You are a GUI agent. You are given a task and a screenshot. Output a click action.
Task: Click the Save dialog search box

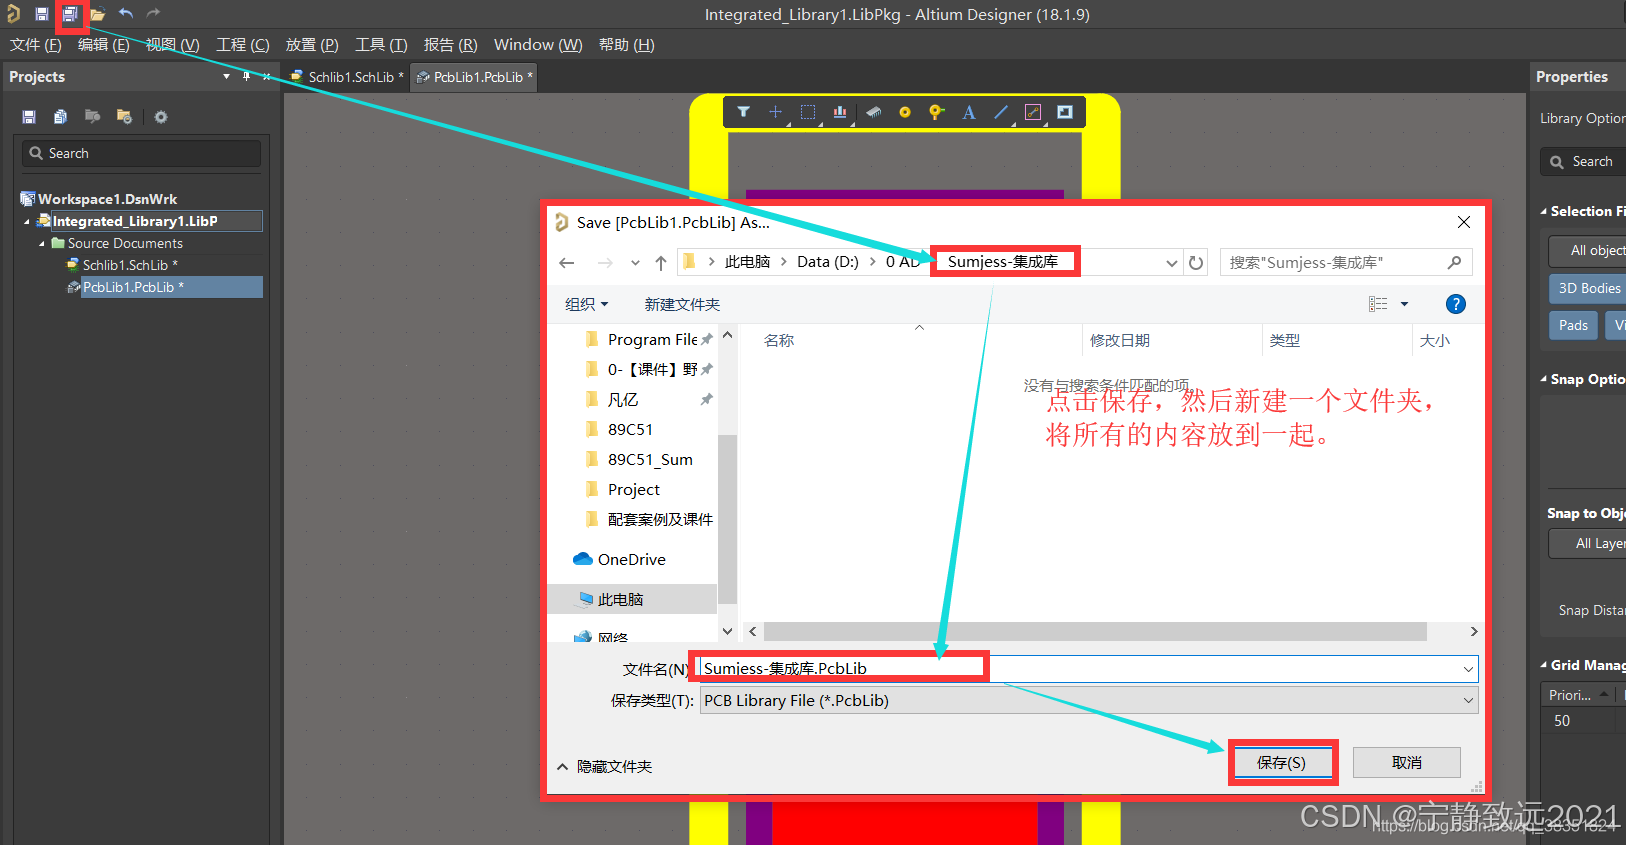(1345, 263)
